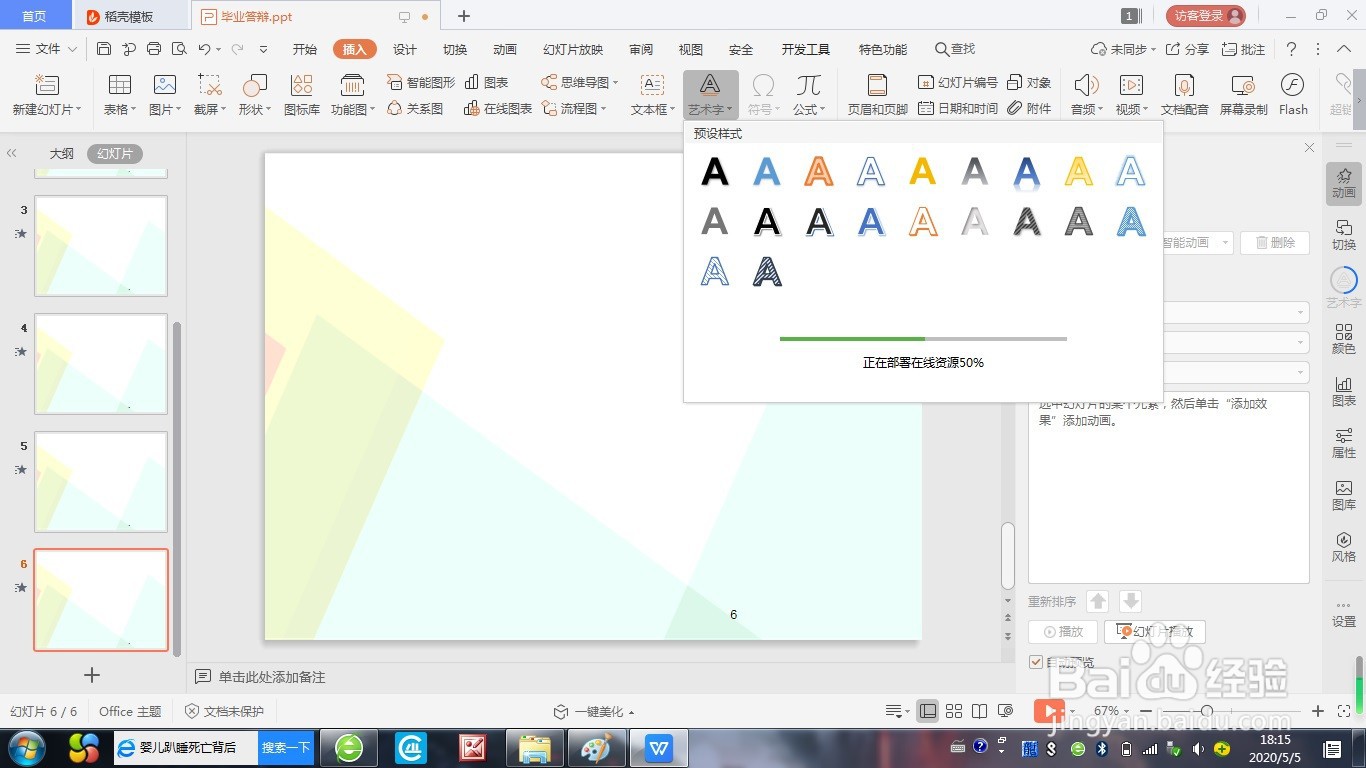
Task: Expand the 流程图 flowchart dropdown
Action: pyautogui.click(x=604, y=108)
